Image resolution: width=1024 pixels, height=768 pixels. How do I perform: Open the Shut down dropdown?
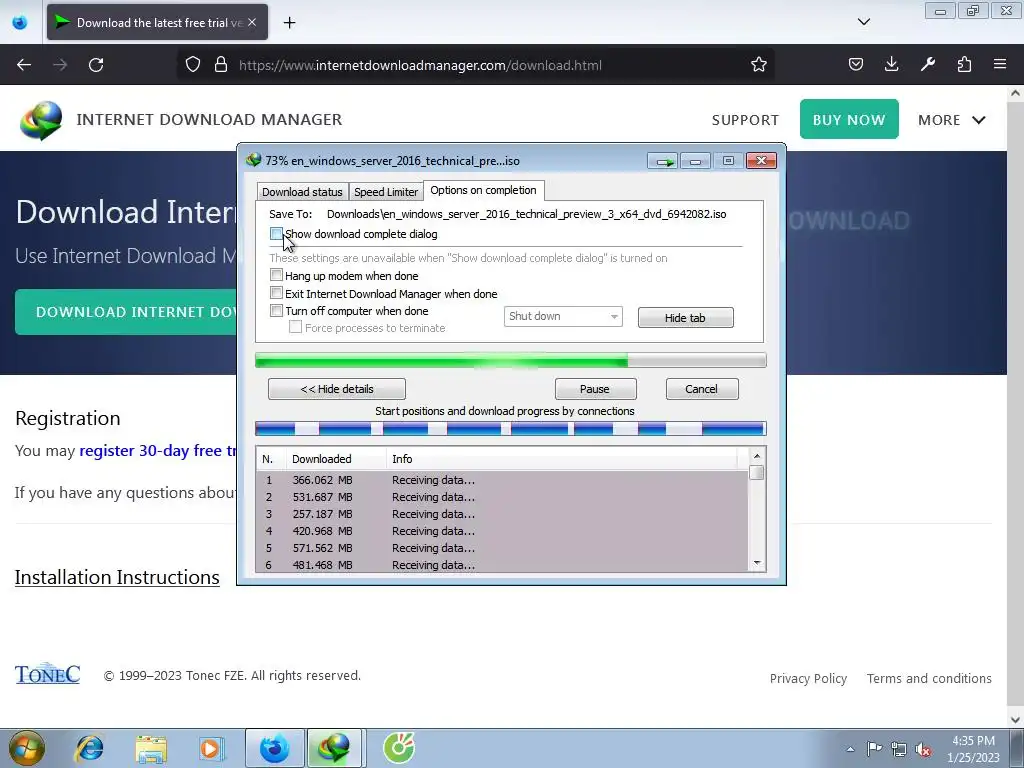click(x=563, y=316)
